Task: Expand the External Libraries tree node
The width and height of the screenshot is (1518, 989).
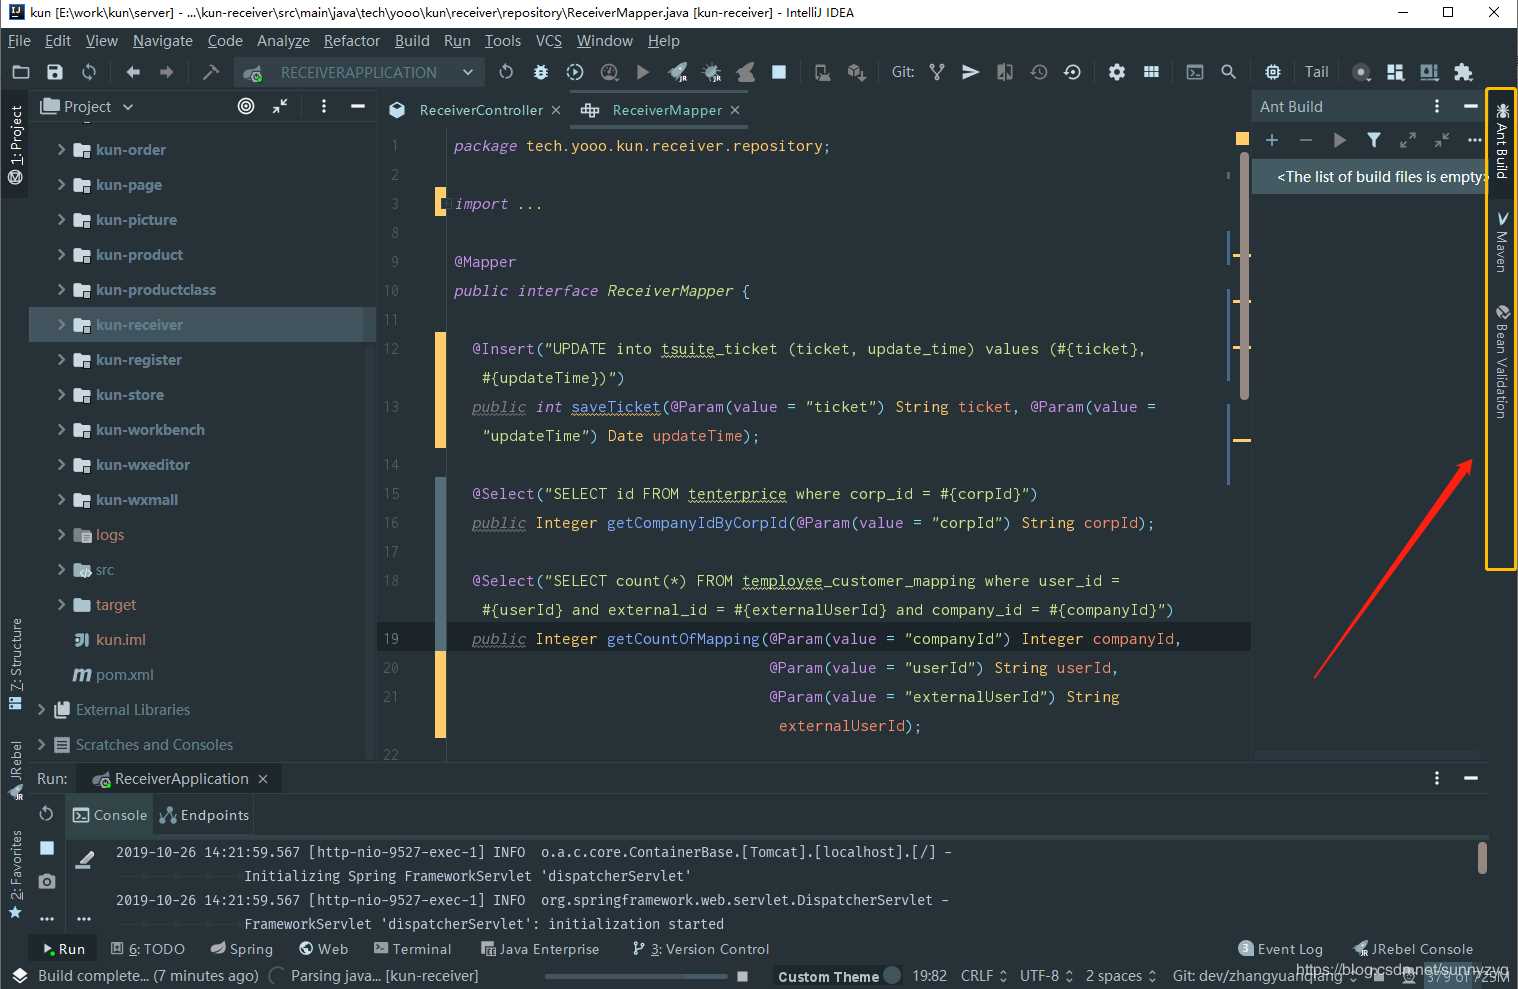Action: click(x=41, y=710)
